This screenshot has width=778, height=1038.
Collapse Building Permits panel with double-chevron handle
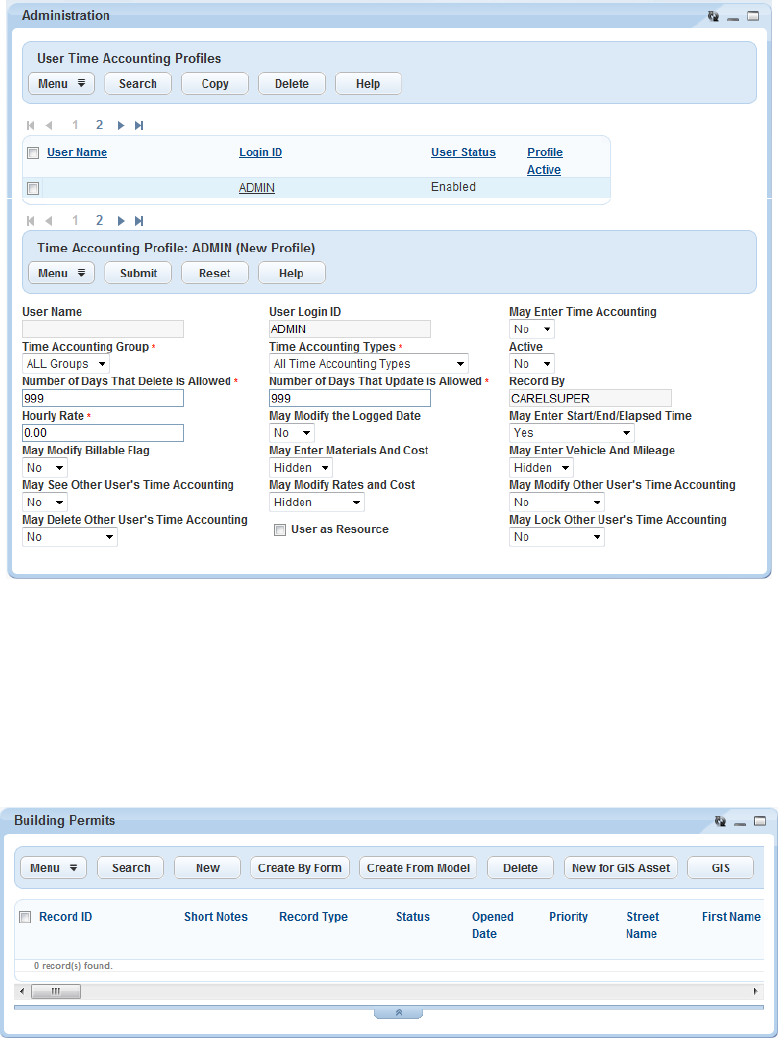(399, 1013)
